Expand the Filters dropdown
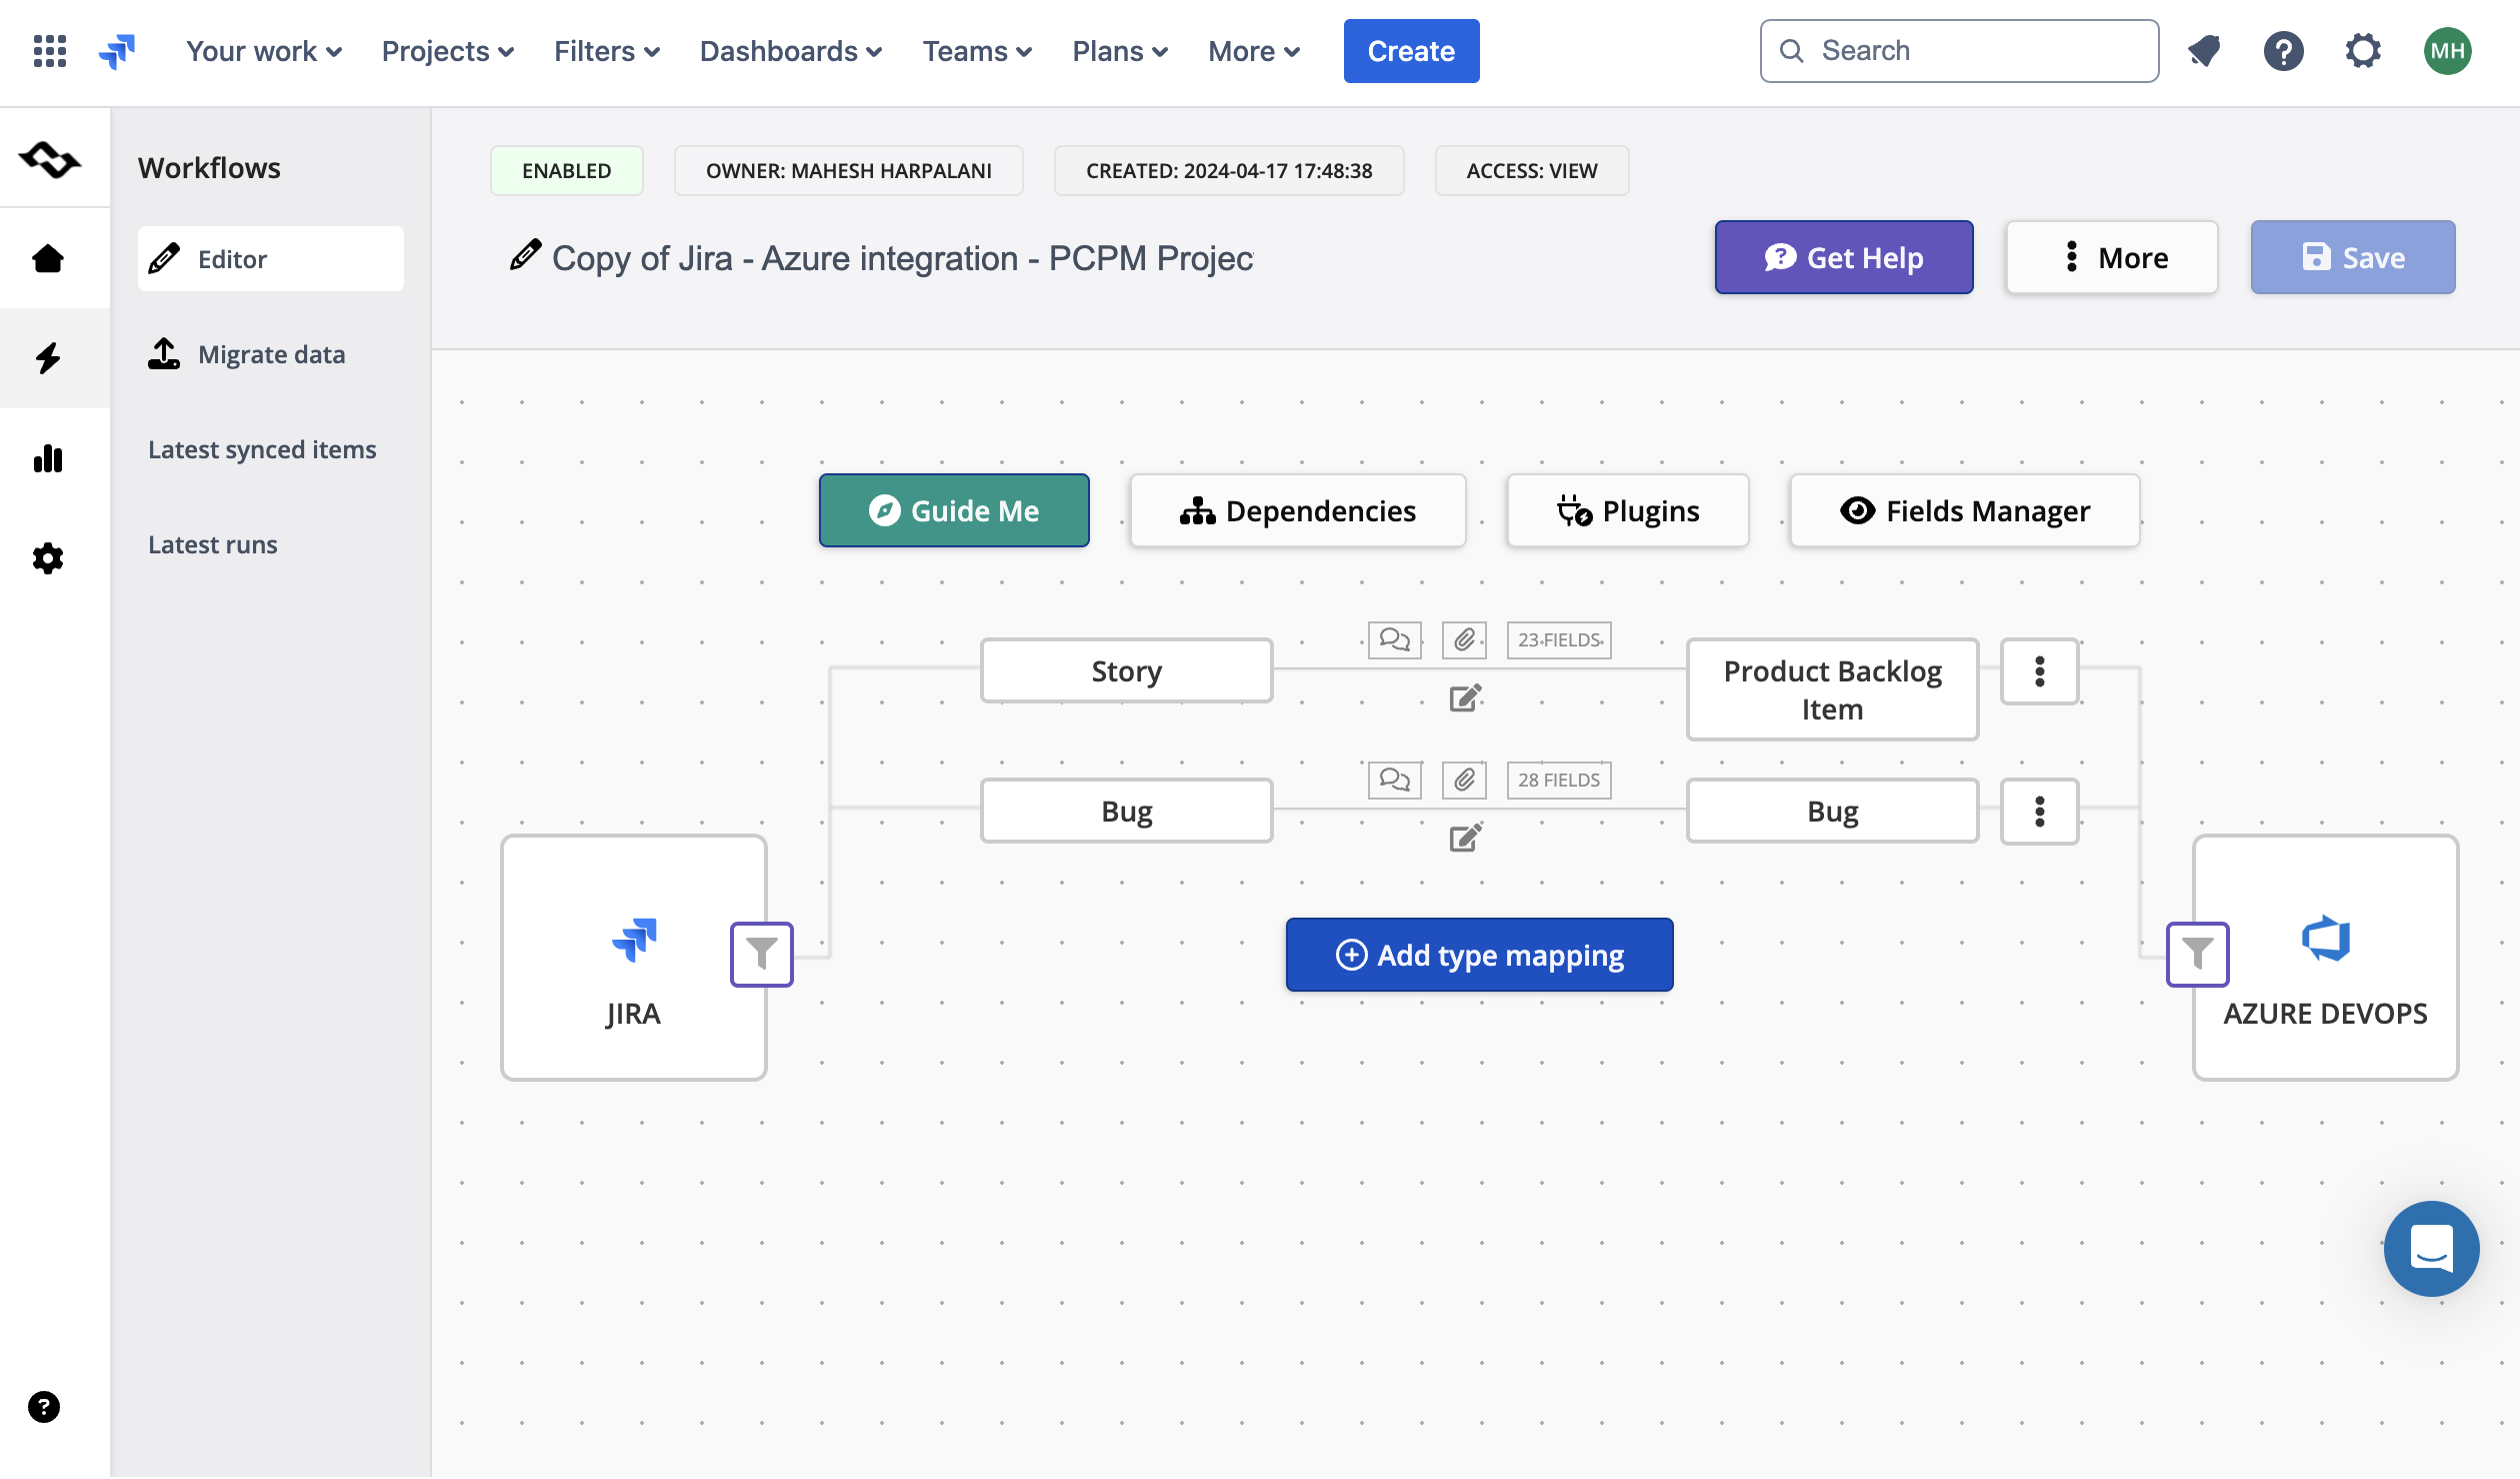Viewport: 2520px width, 1479px height. tap(607, 51)
